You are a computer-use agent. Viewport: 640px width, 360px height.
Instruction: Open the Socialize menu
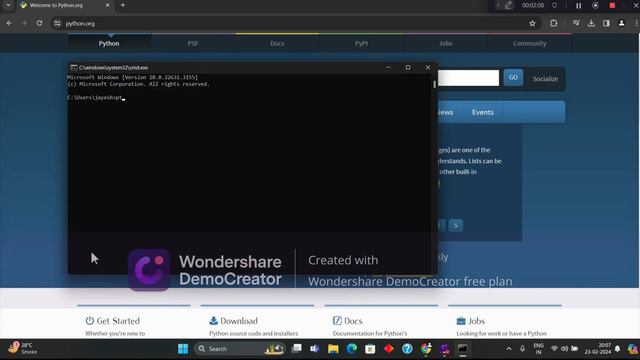point(545,79)
